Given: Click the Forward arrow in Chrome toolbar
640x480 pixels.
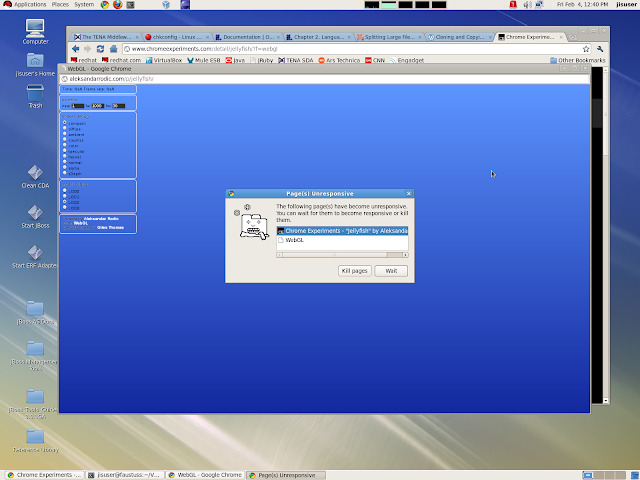Looking at the screenshot, I should [87, 49].
